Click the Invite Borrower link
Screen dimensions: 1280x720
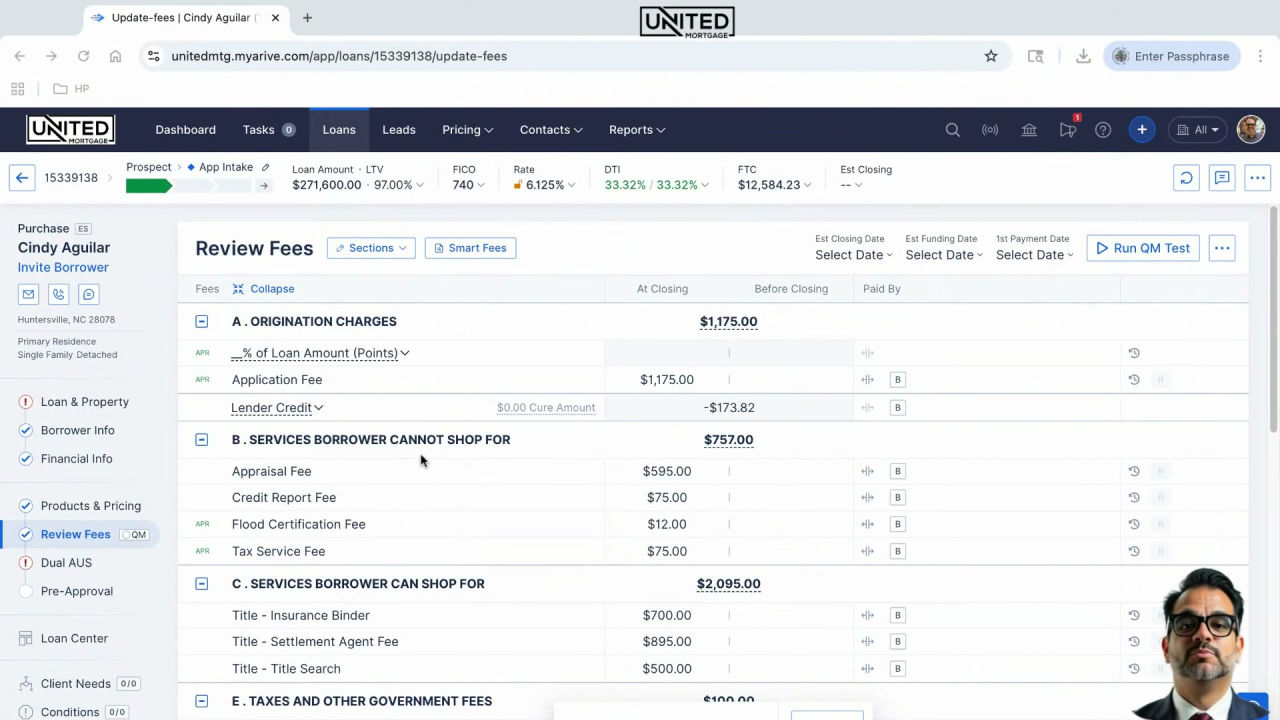click(63, 268)
